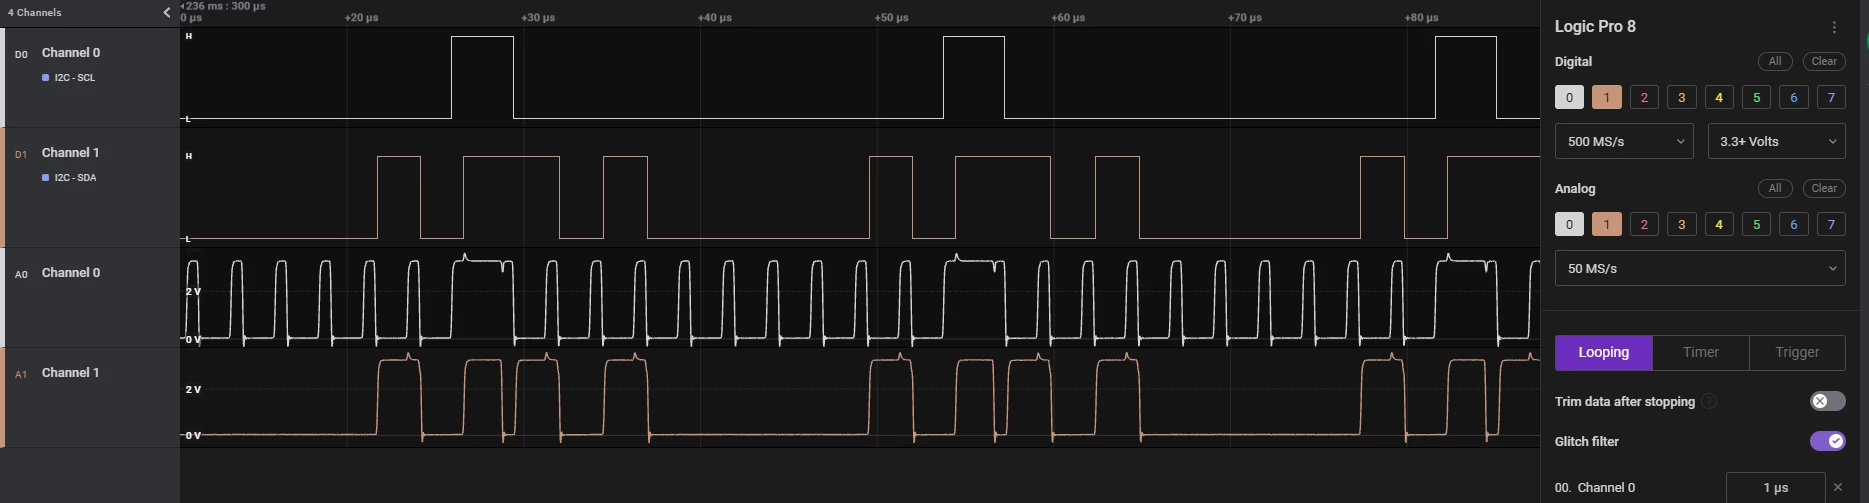Enable Digital channel 6
The width and height of the screenshot is (1869, 503).
[1794, 97]
